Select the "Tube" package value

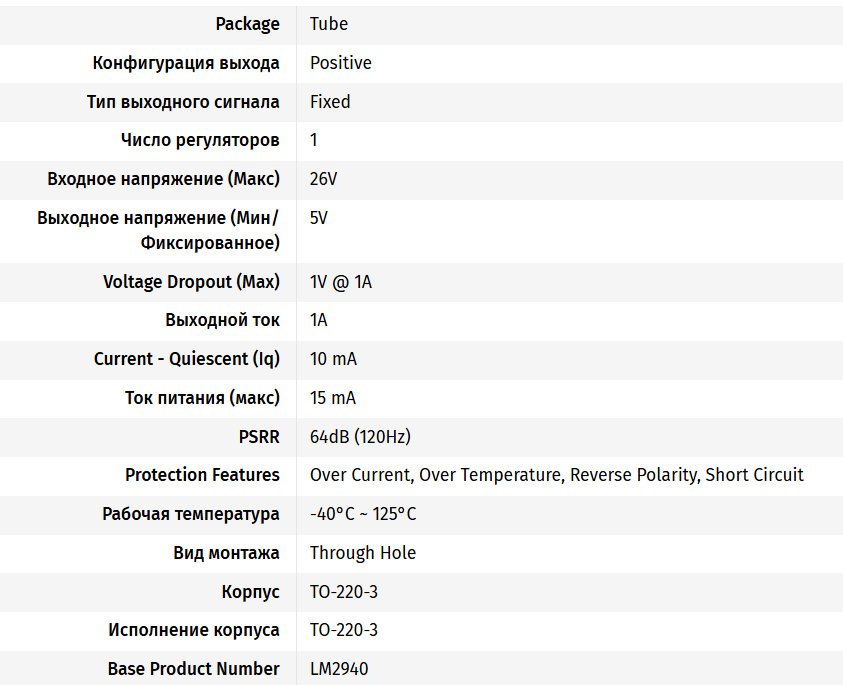pyautogui.click(x=329, y=24)
